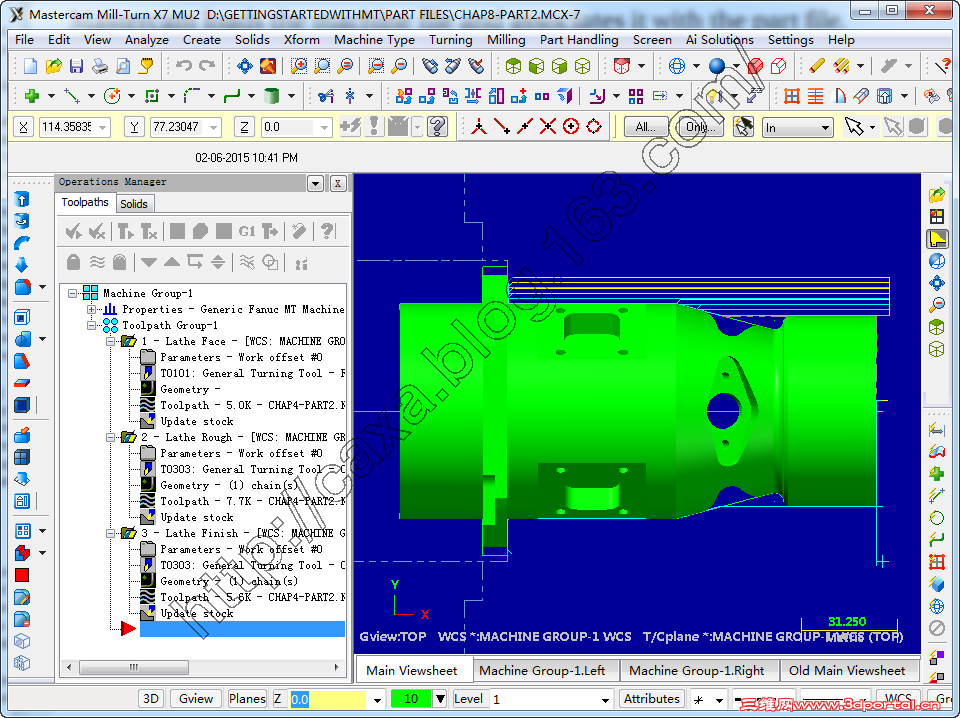Open the Y coordinate dropdown
Viewport: 960px width, 718px height.
click(x=213, y=127)
